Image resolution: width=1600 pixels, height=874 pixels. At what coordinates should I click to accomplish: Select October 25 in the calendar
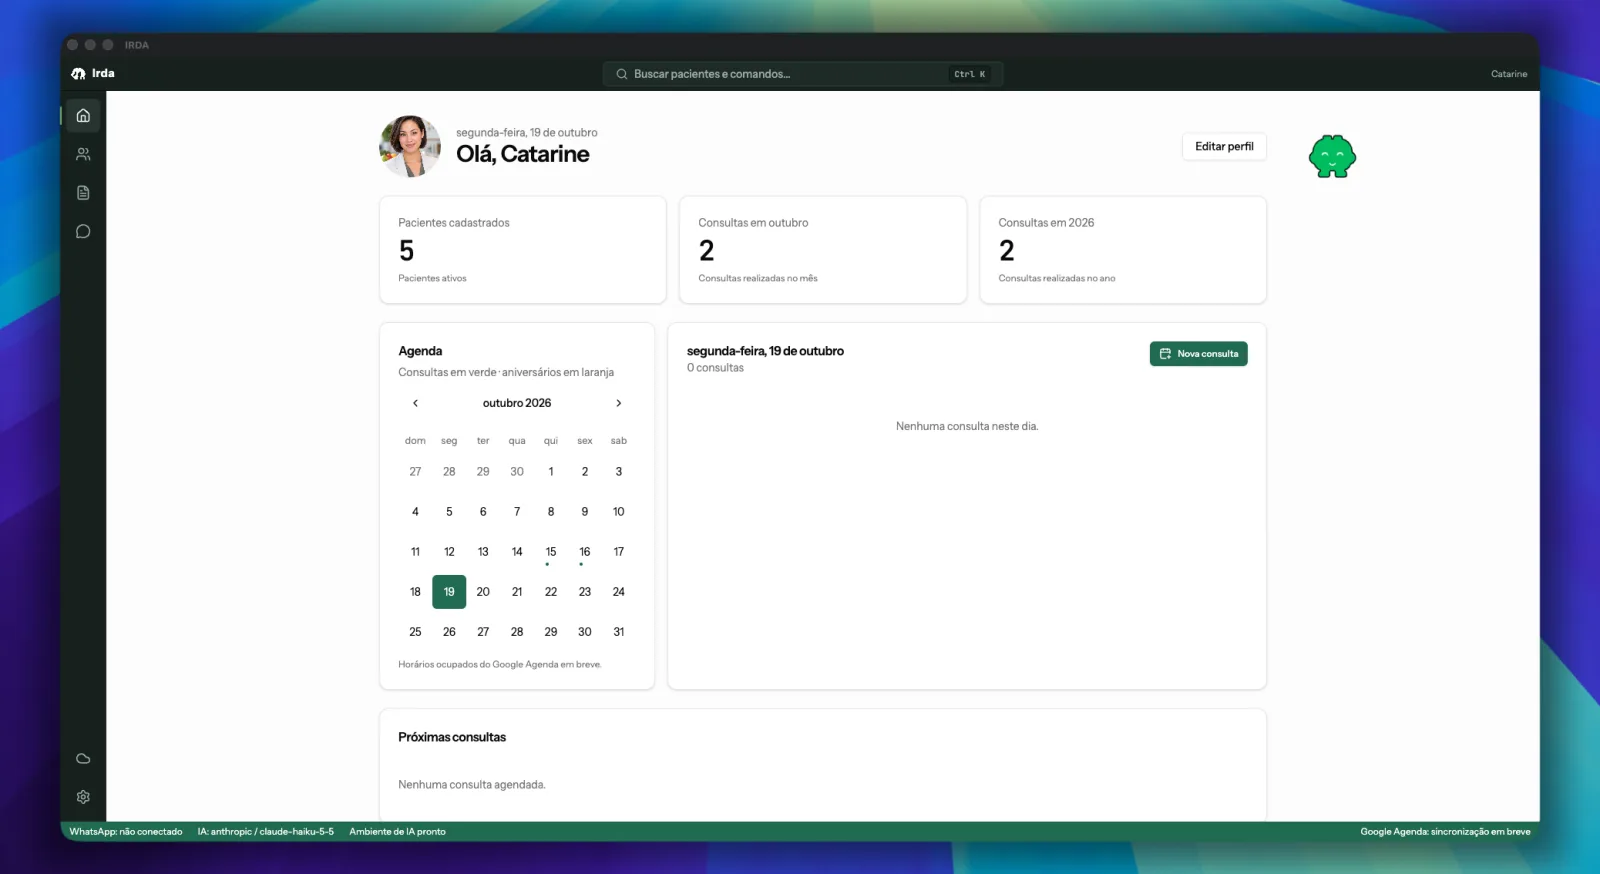(x=415, y=632)
